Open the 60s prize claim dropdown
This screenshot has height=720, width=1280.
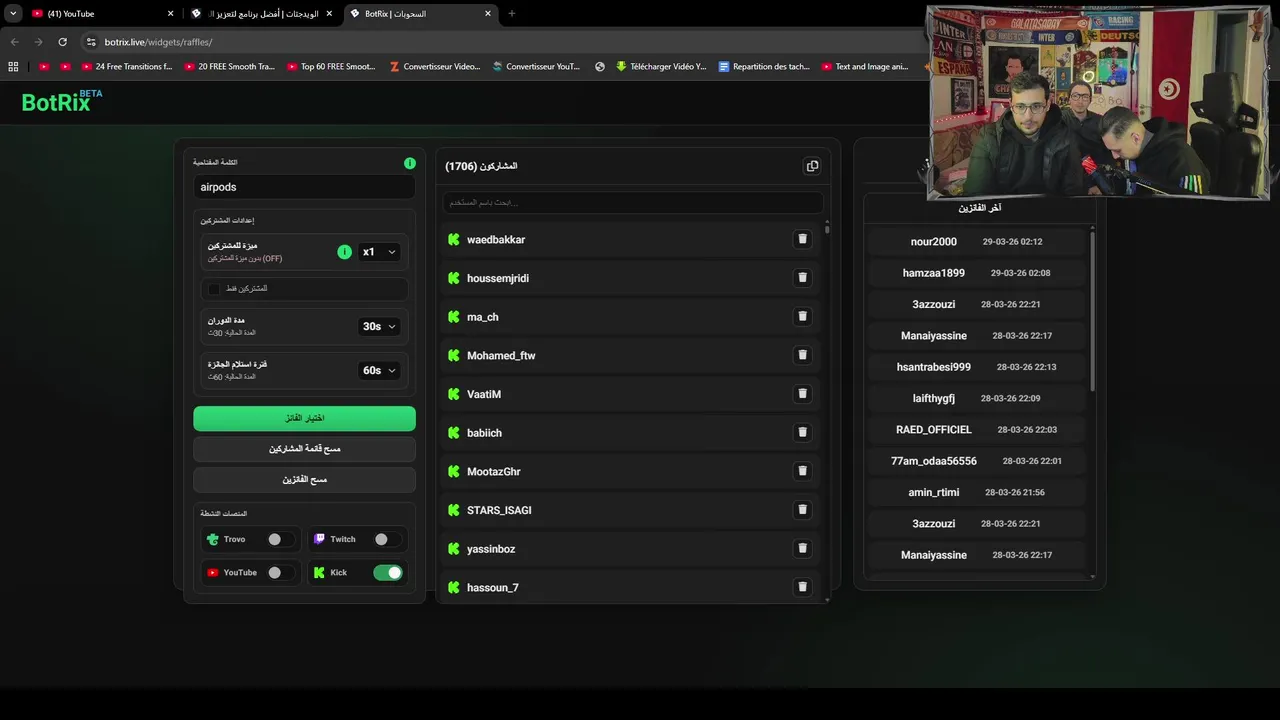click(379, 370)
